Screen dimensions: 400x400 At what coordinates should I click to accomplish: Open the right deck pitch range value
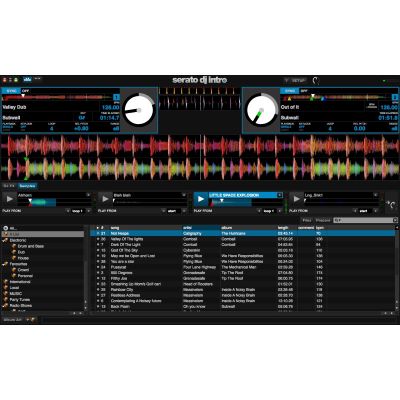(x=394, y=128)
